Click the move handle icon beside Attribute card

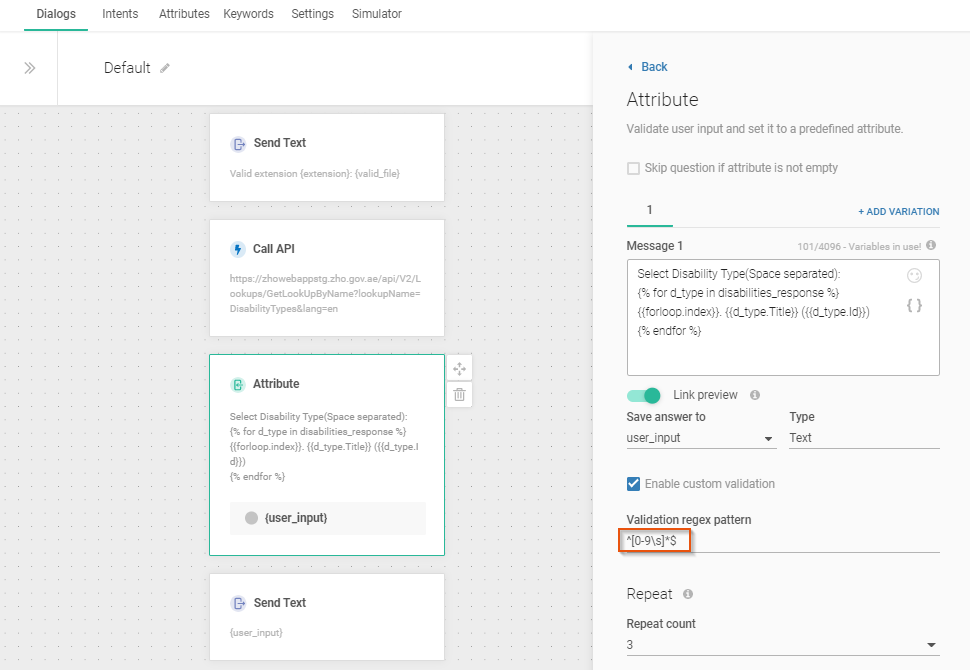click(x=459, y=368)
